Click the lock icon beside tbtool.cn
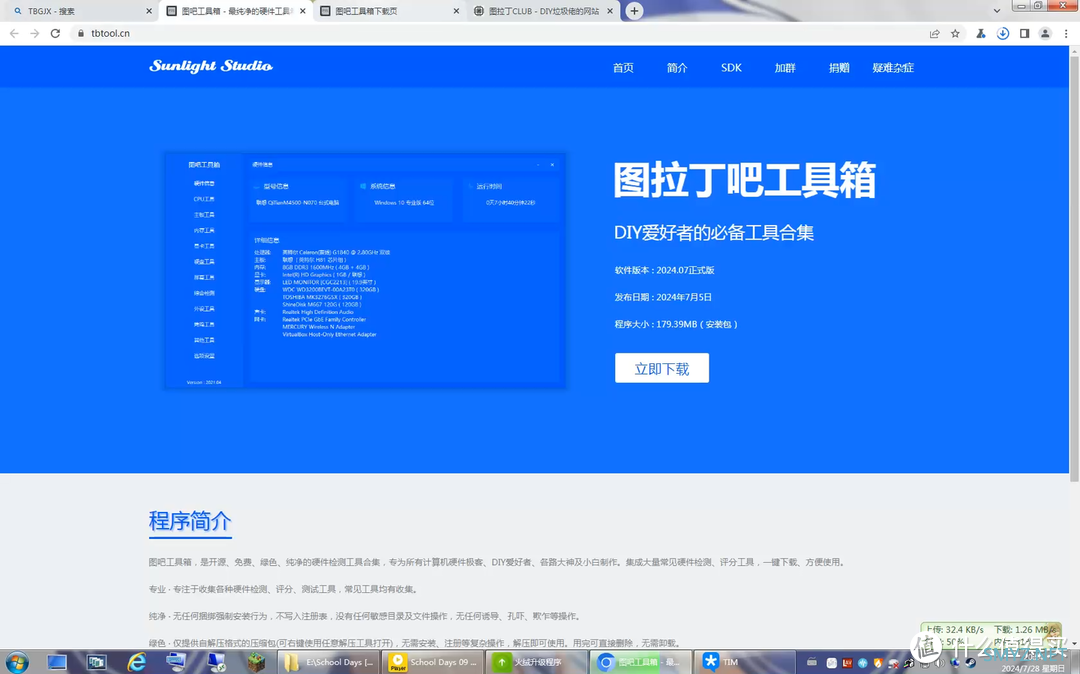1080x674 pixels. [81, 33]
